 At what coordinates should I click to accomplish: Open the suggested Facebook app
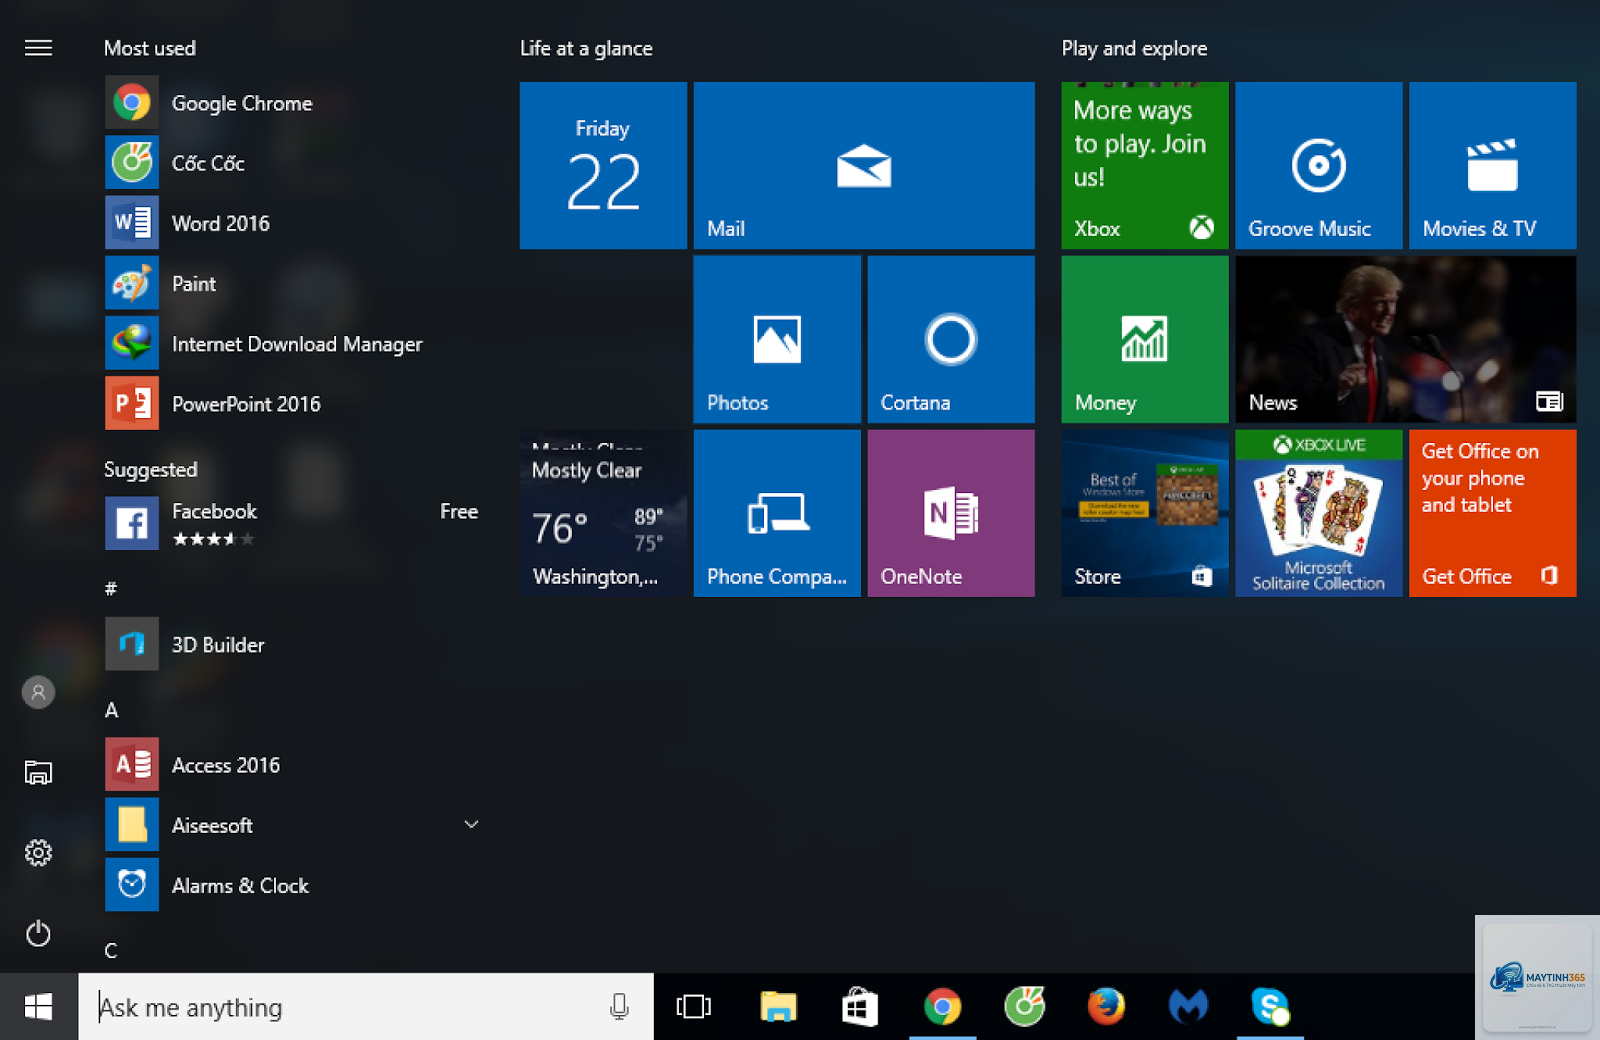point(292,523)
